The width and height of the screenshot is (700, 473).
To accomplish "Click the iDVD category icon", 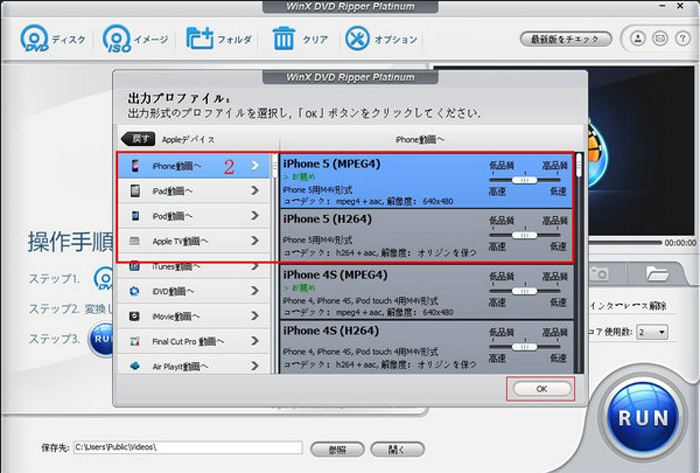I will (134, 291).
